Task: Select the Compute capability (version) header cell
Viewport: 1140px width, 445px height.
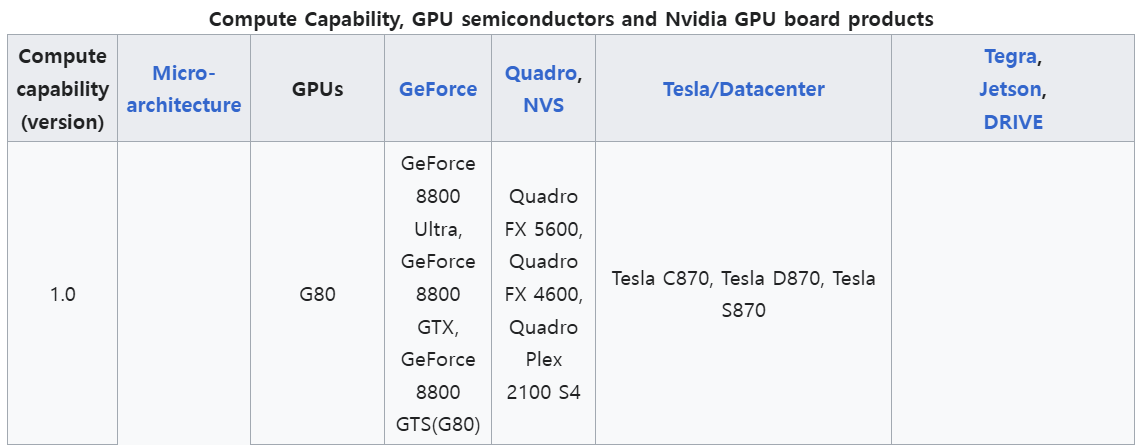Action: pyautogui.click(x=63, y=89)
